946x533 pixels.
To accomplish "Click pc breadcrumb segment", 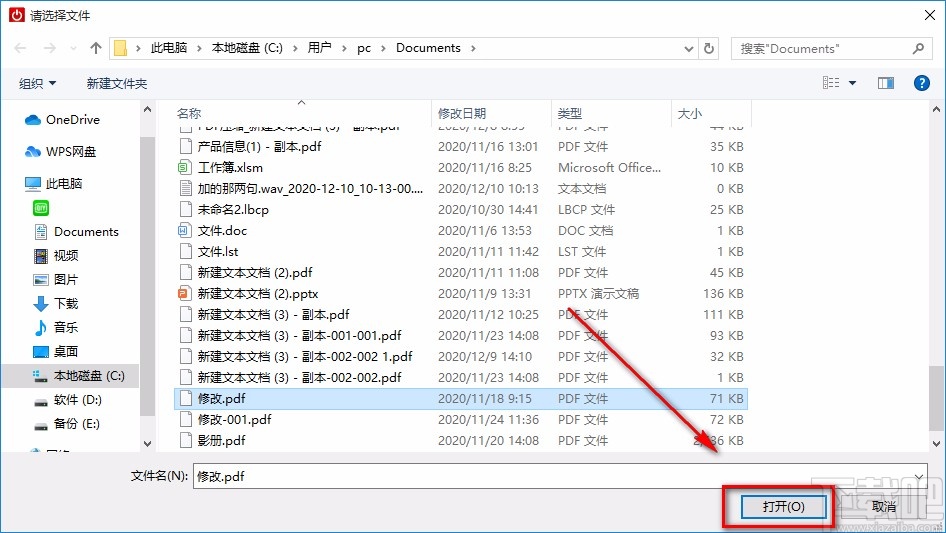I will pos(364,48).
